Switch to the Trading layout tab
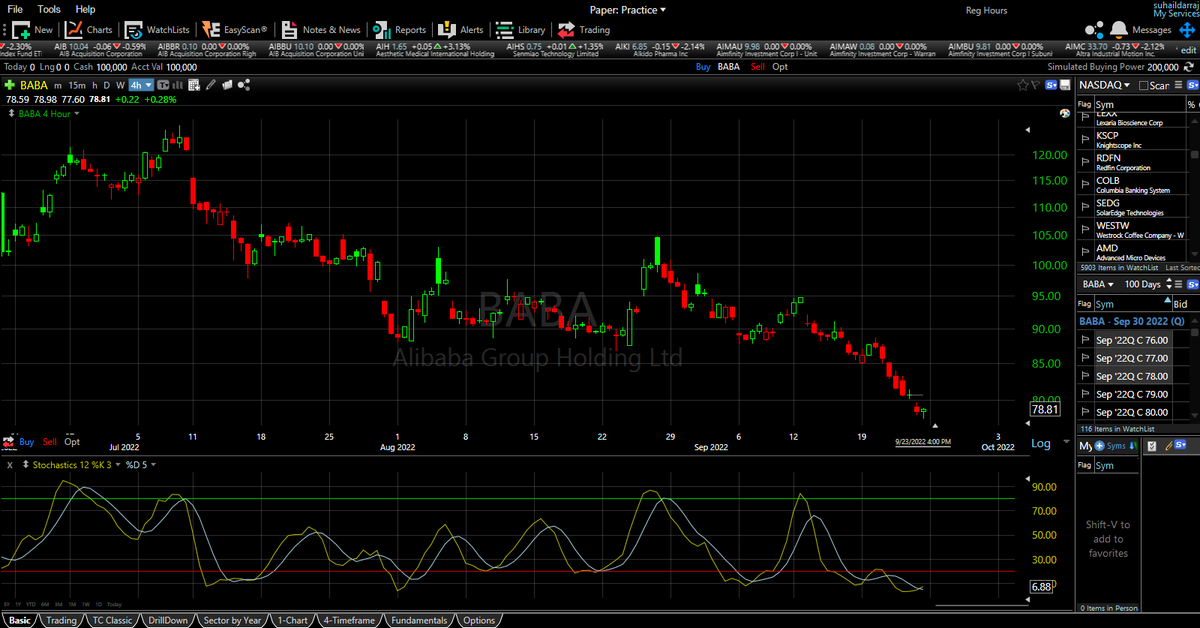The width and height of the screenshot is (1200, 628). 60,620
